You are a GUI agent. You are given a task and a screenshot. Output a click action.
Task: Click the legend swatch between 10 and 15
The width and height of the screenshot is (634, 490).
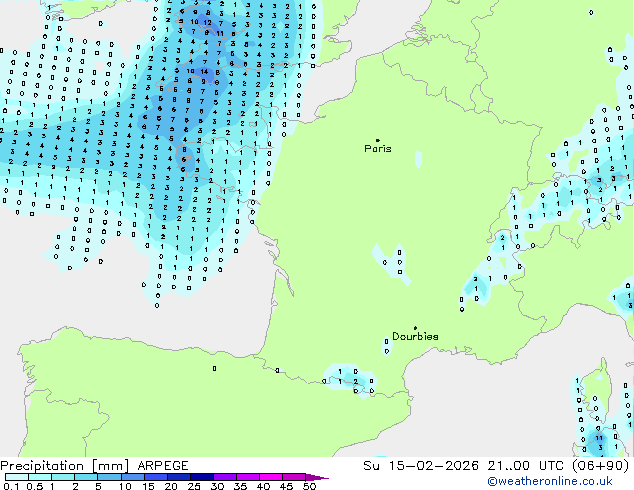[132, 477]
